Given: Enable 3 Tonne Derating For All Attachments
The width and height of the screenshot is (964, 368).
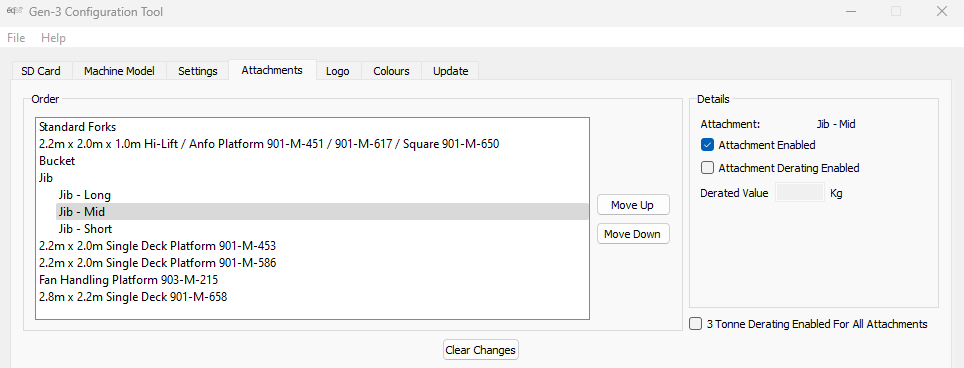Looking at the screenshot, I should point(695,324).
